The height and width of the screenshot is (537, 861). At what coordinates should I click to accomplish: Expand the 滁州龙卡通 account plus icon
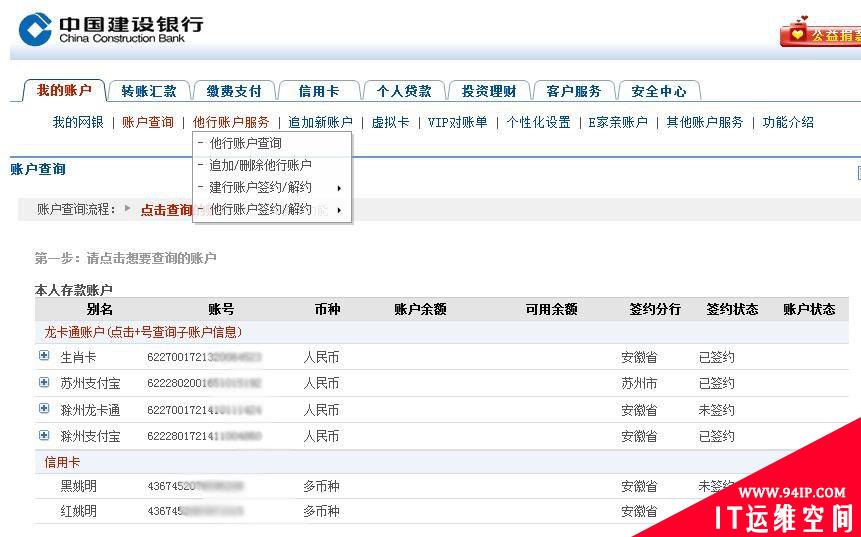44,409
